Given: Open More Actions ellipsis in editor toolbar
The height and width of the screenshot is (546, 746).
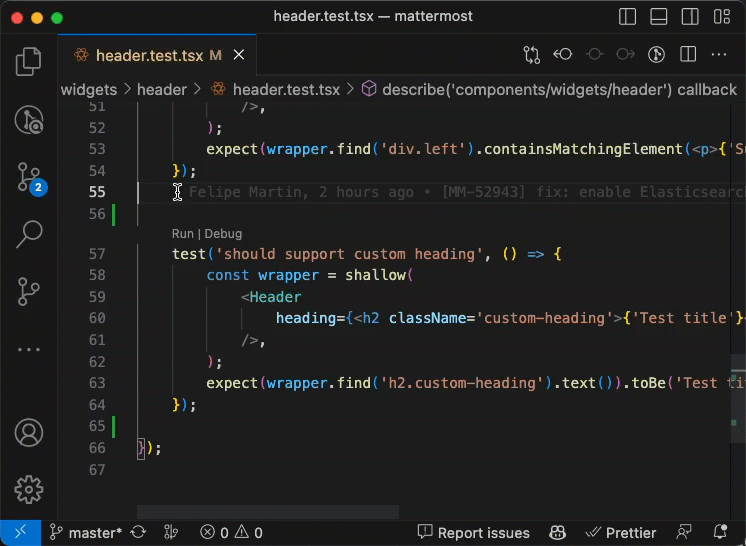Looking at the screenshot, I should point(719,54).
